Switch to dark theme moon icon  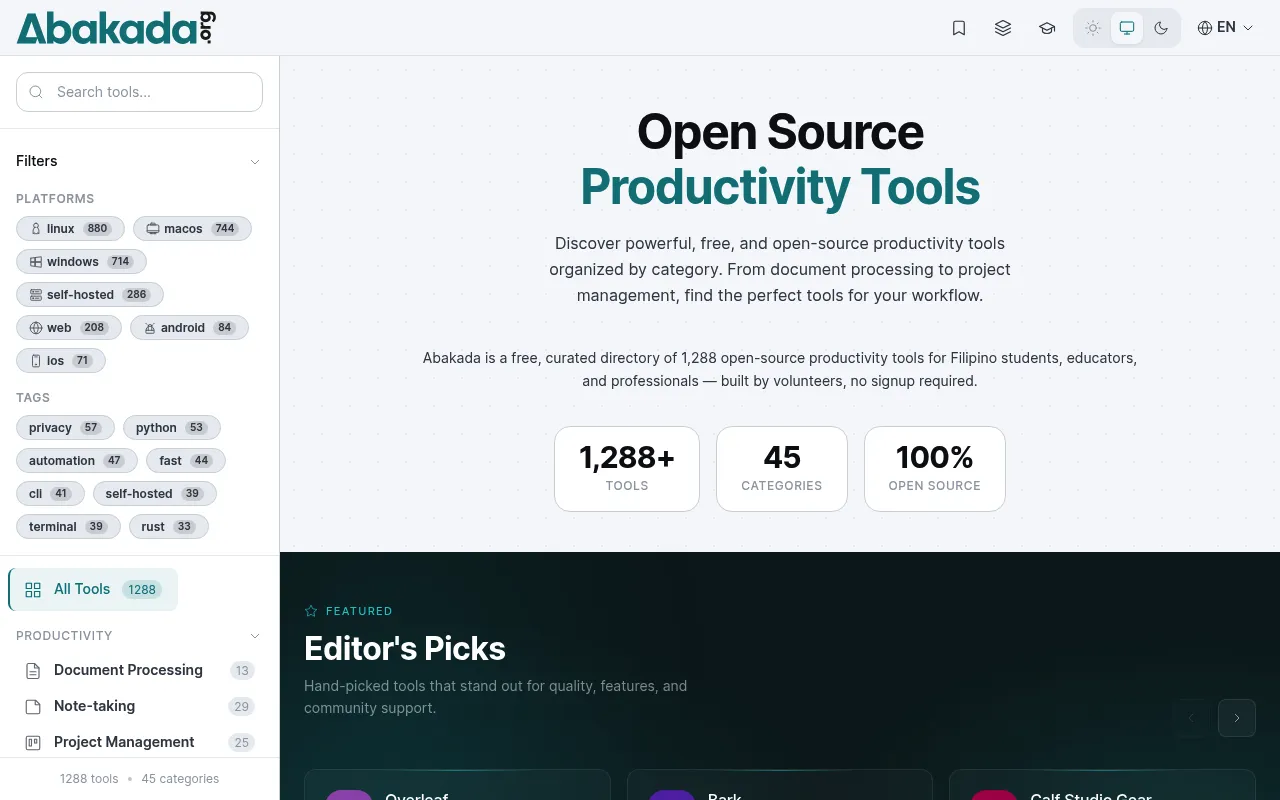tap(1161, 28)
